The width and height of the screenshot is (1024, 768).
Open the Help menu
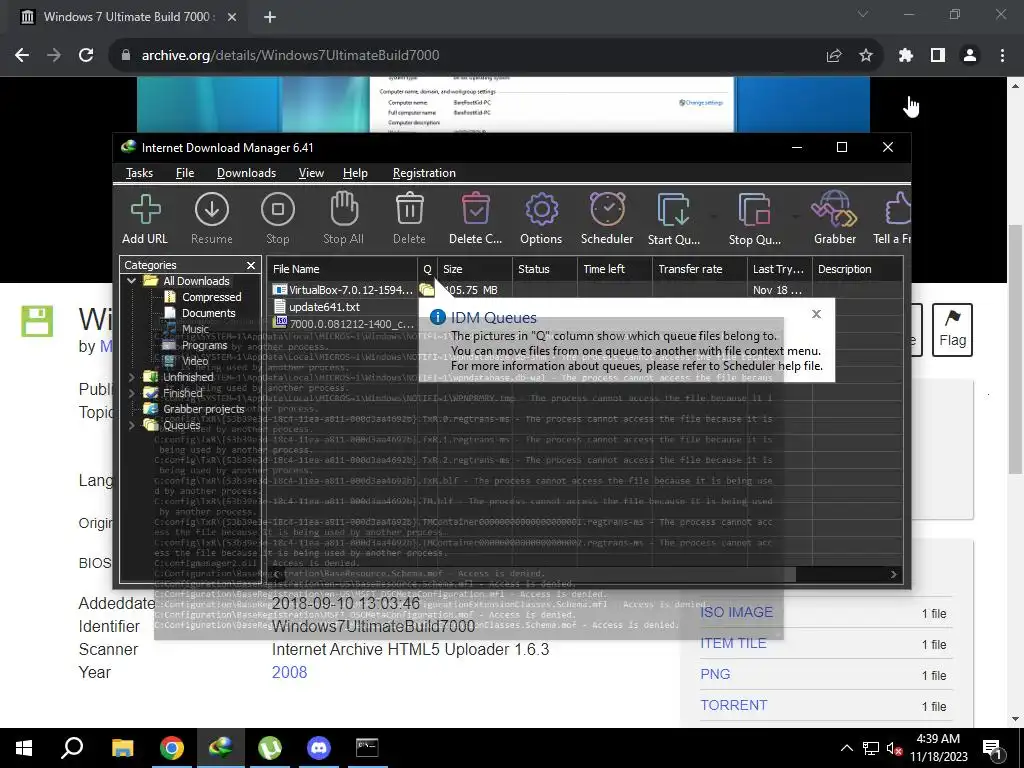355,173
